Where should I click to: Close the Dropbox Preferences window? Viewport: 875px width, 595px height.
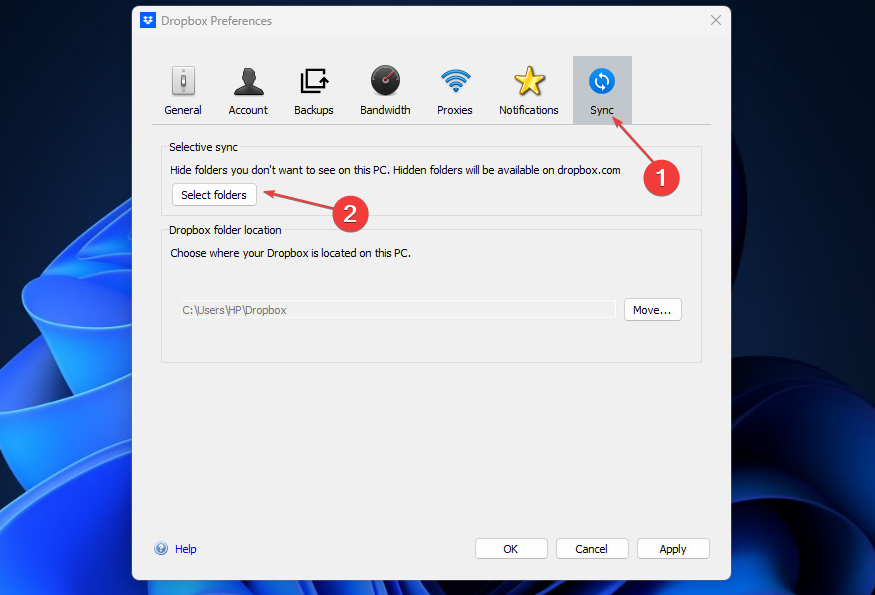716,21
